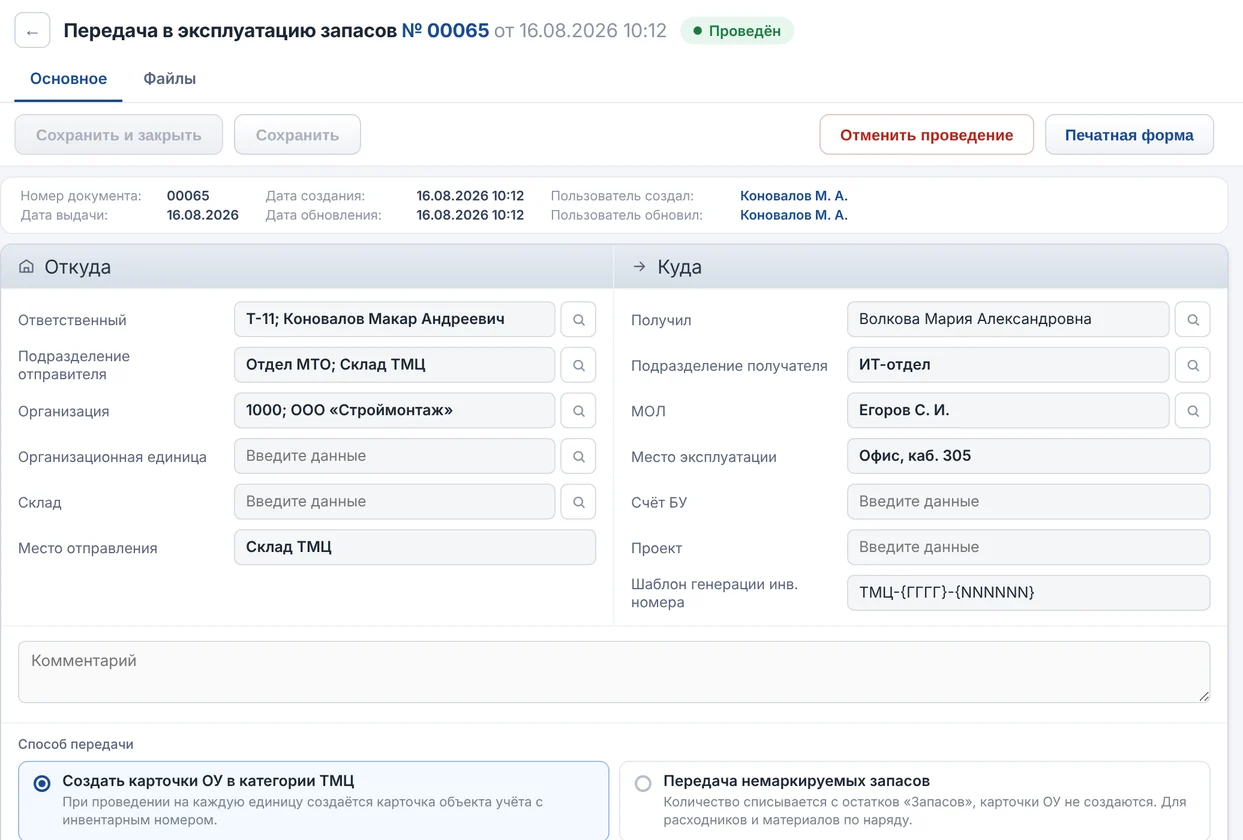Click Сохранить и закрыть button

(x=119, y=135)
